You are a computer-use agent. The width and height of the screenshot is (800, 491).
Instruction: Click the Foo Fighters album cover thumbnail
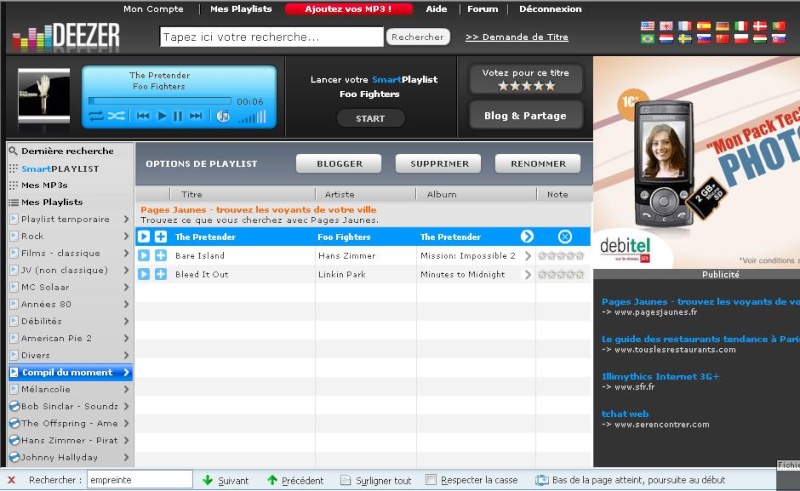pyautogui.click(x=44, y=95)
